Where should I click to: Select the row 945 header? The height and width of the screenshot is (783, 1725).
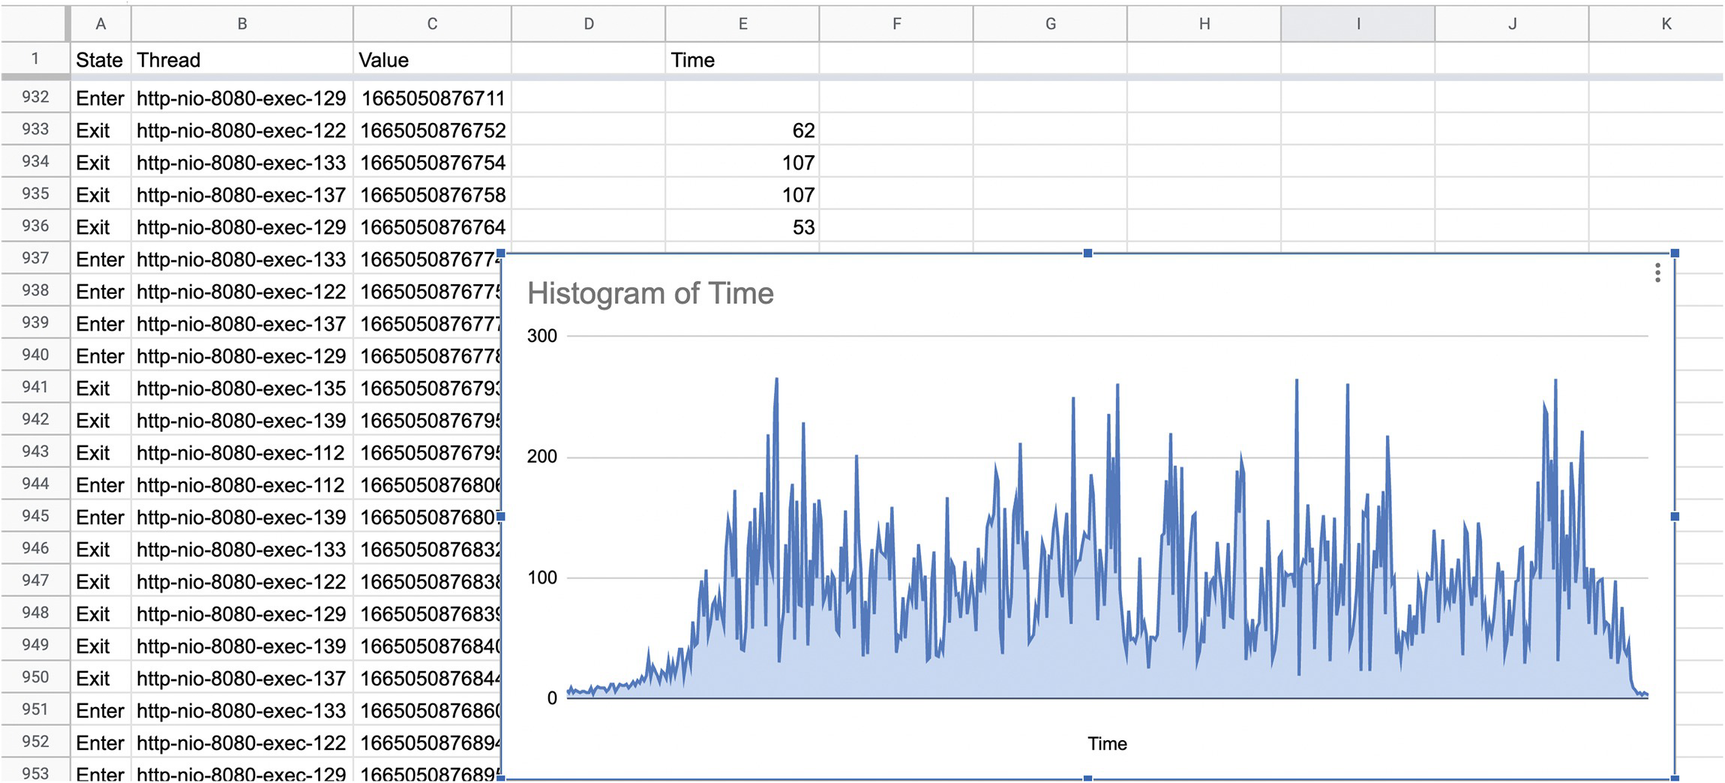pos(35,516)
